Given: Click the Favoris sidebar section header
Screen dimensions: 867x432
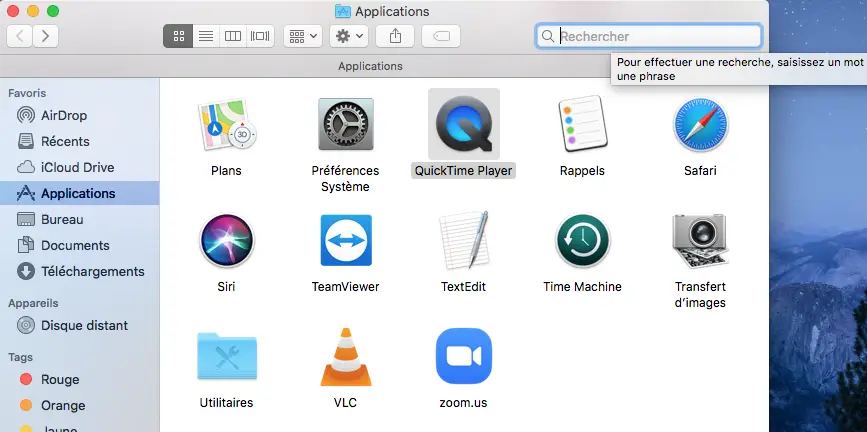Looking at the screenshot, I should pos(27,93).
